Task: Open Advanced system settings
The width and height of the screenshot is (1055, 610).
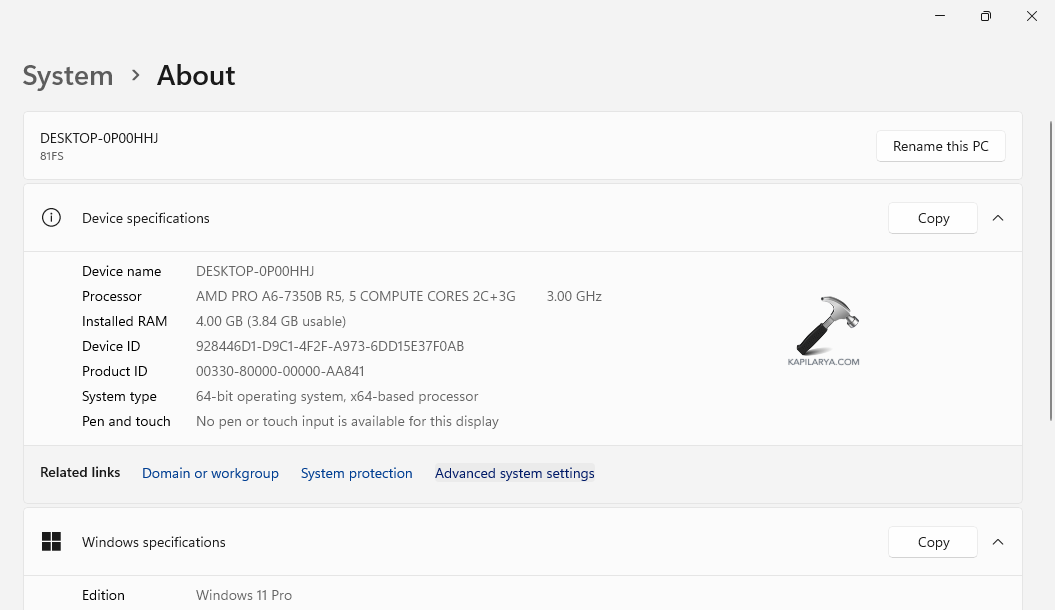Action: click(x=515, y=473)
